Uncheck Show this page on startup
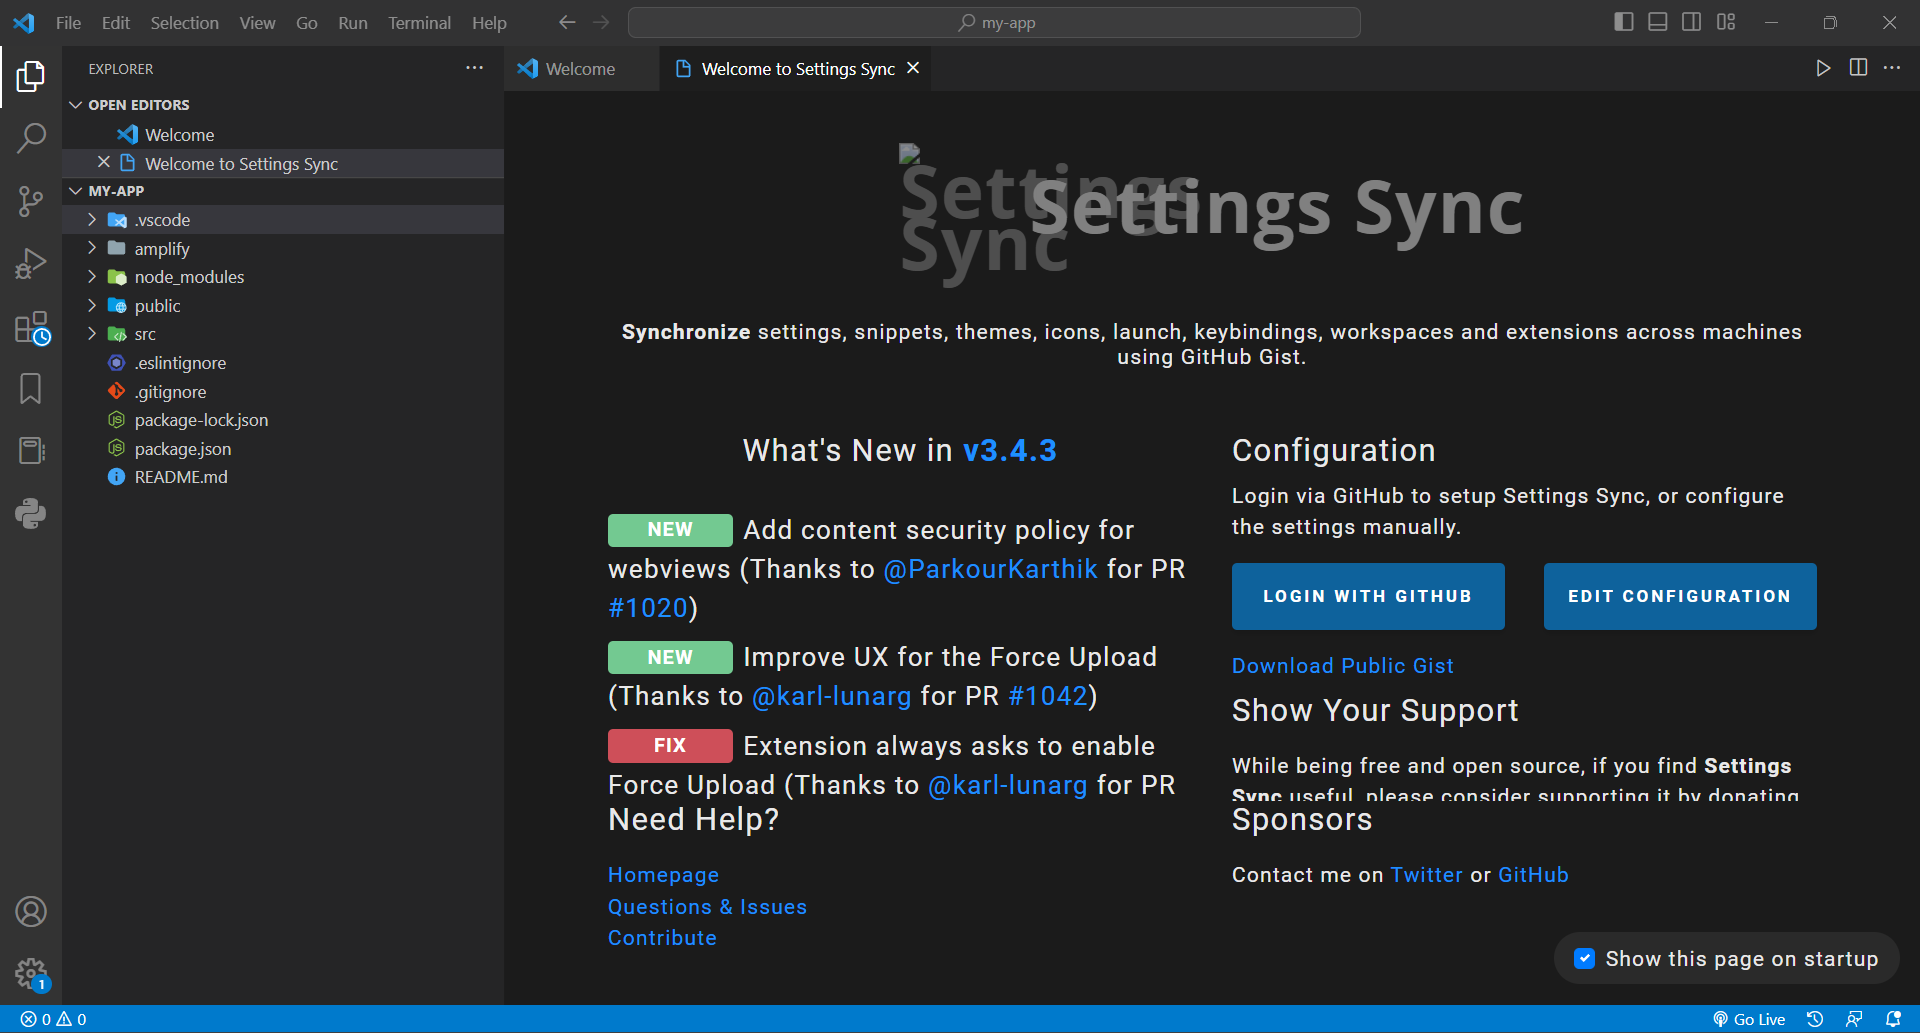Viewport: 1920px width, 1033px height. tap(1584, 959)
